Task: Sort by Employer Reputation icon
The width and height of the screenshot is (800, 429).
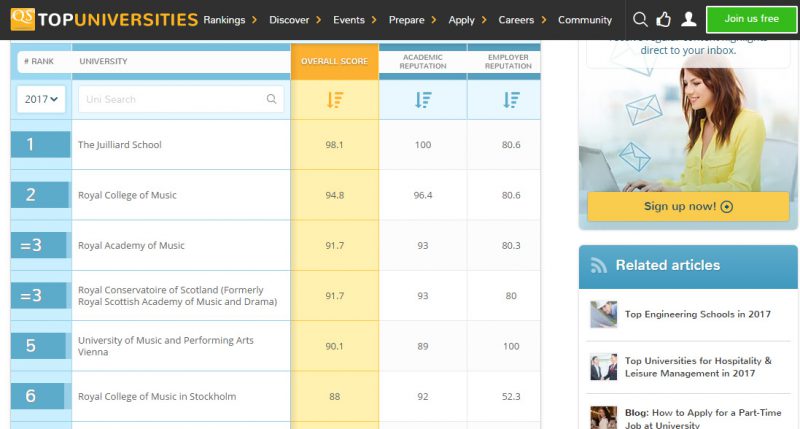Action: [x=511, y=99]
